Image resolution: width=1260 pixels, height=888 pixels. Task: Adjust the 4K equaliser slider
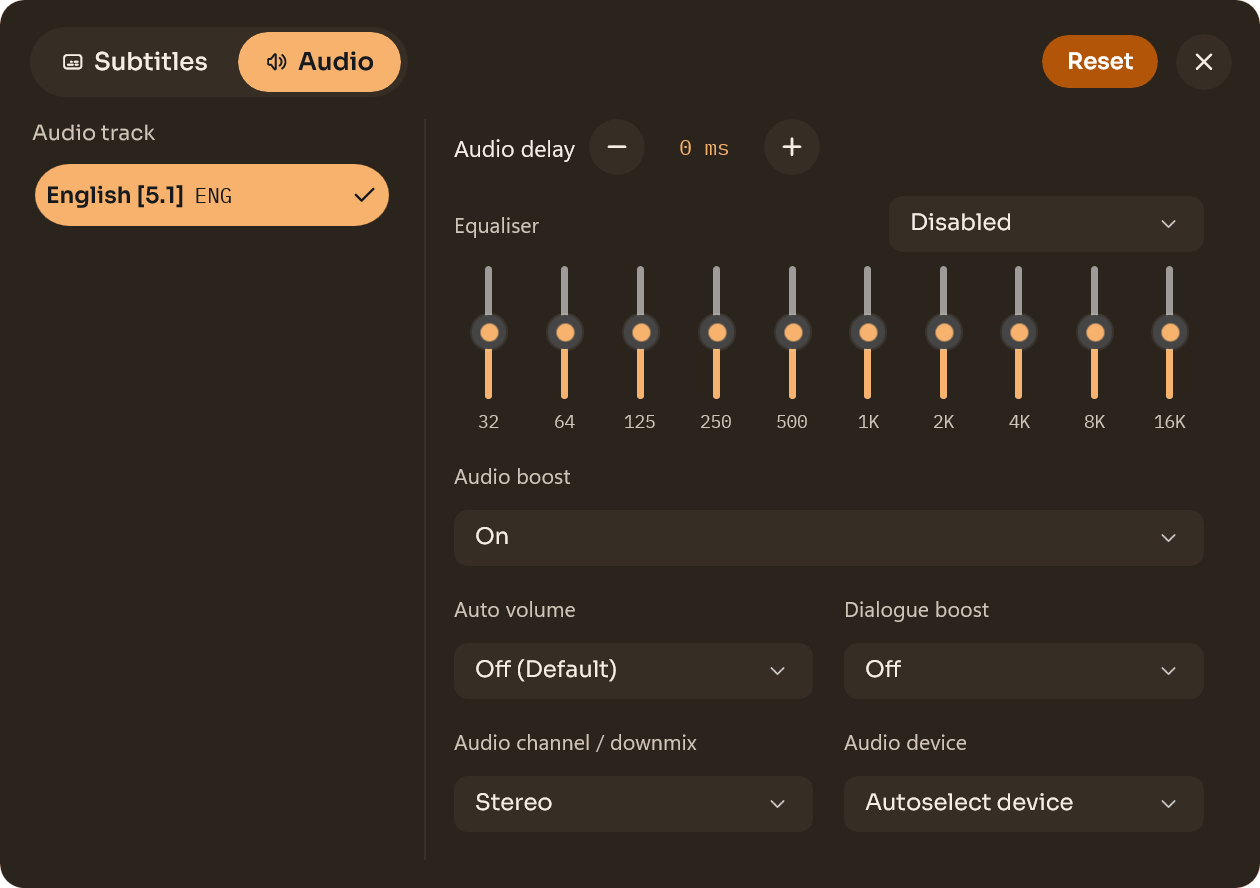pos(1019,332)
